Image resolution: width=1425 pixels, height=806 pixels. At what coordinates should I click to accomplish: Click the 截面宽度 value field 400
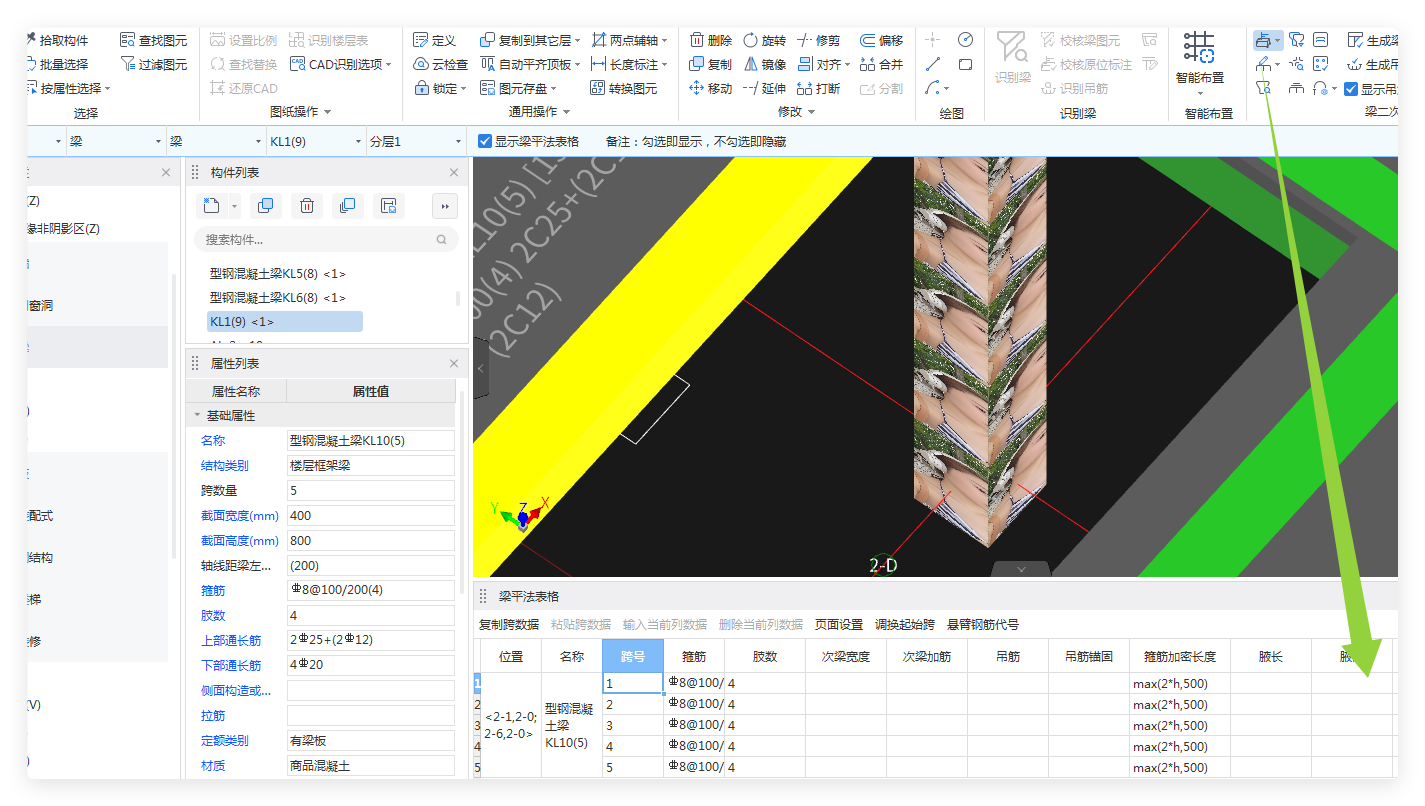(370, 515)
